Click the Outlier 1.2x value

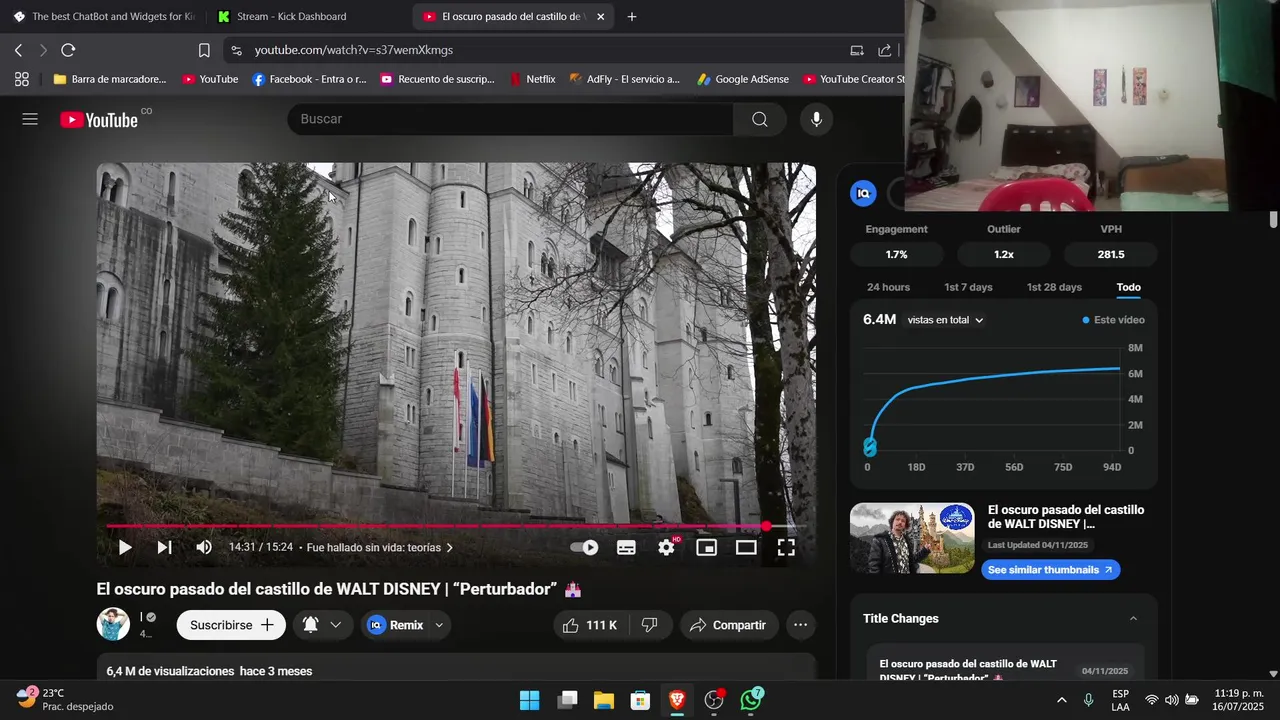point(1004,255)
